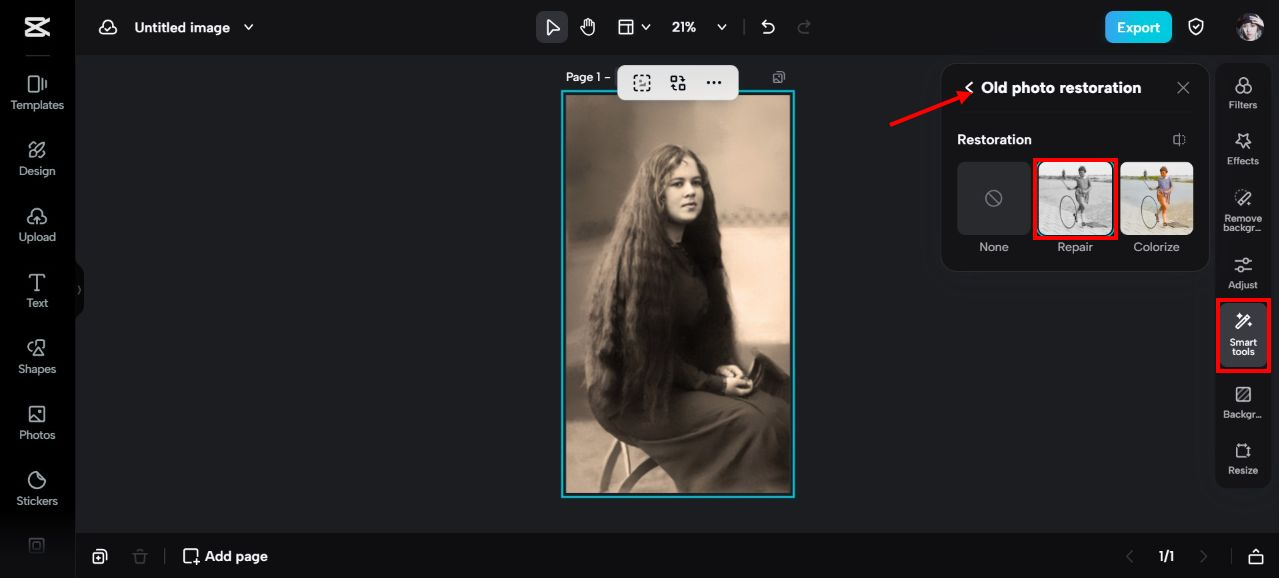The width and height of the screenshot is (1279, 578).
Task: Toggle the before/after compare icon
Action: tap(1179, 140)
